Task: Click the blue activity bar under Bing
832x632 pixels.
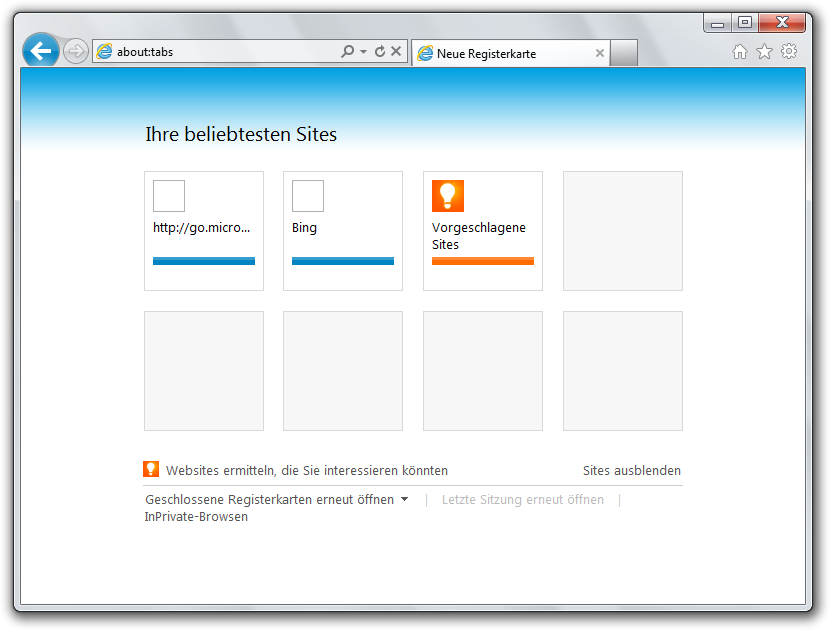Action: [x=343, y=261]
